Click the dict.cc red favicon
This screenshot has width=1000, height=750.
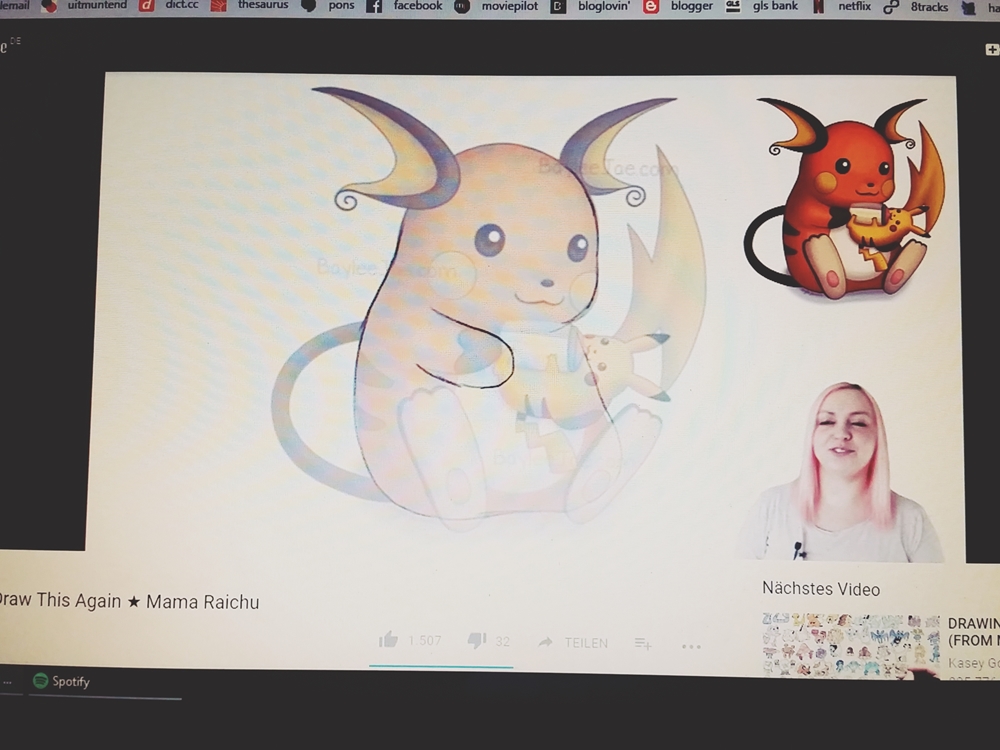click(147, 6)
